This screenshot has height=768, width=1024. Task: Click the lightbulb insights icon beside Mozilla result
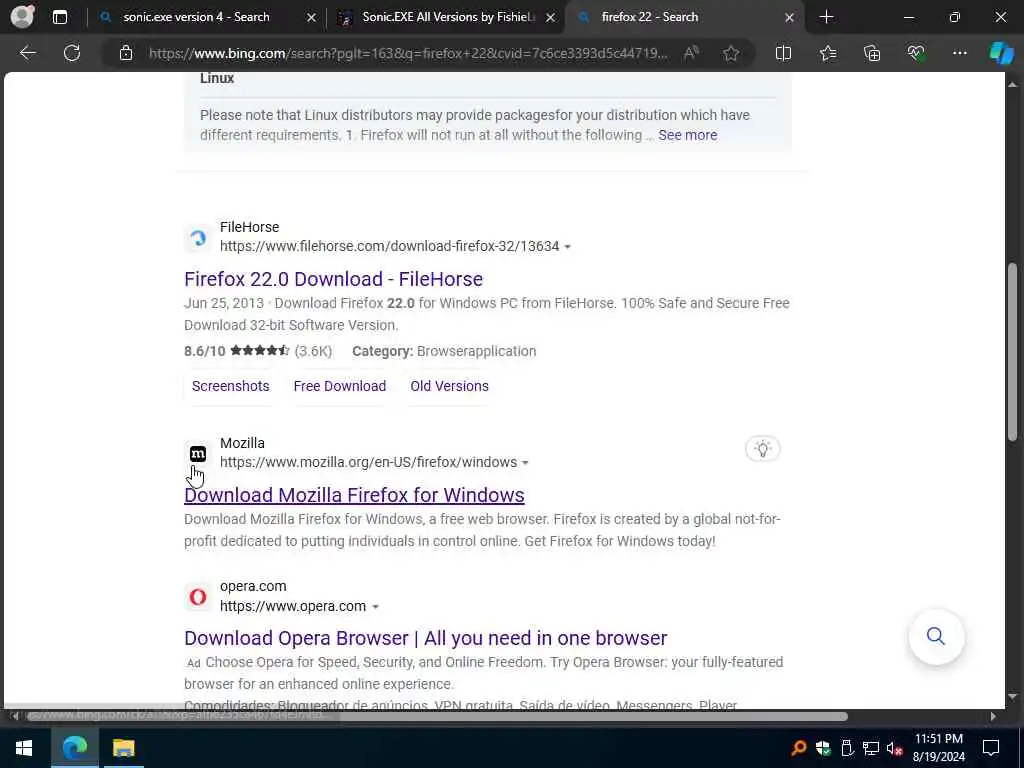(x=762, y=449)
